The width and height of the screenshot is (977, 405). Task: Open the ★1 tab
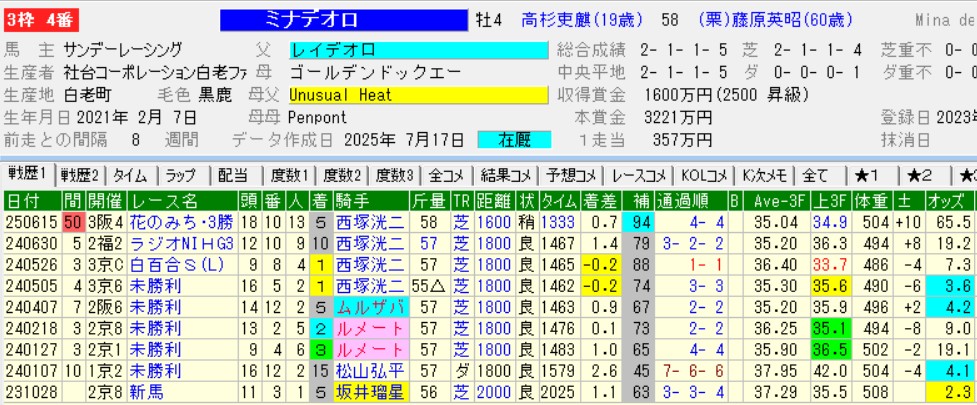click(x=866, y=175)
